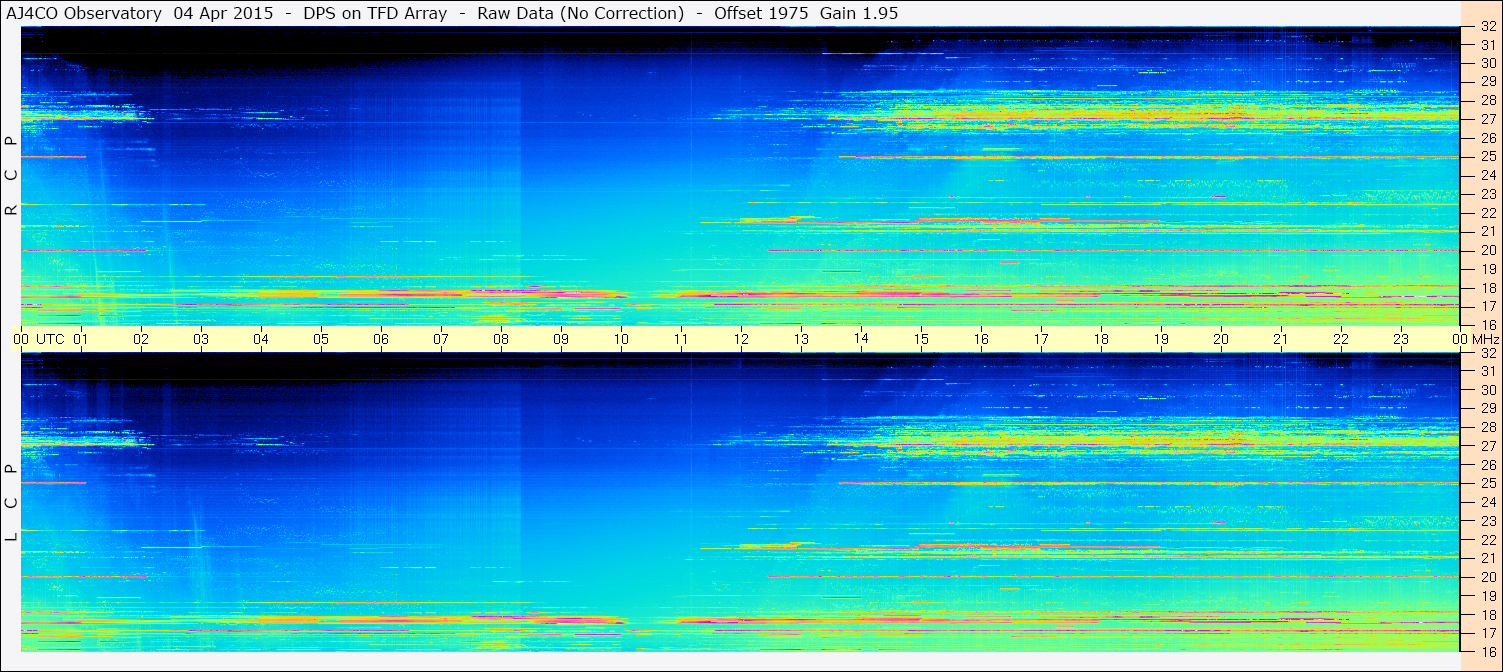Select the 'Offset 1975' value in header
The width and height of the screenshot is (1503, 672).
[x=761, y=13]
